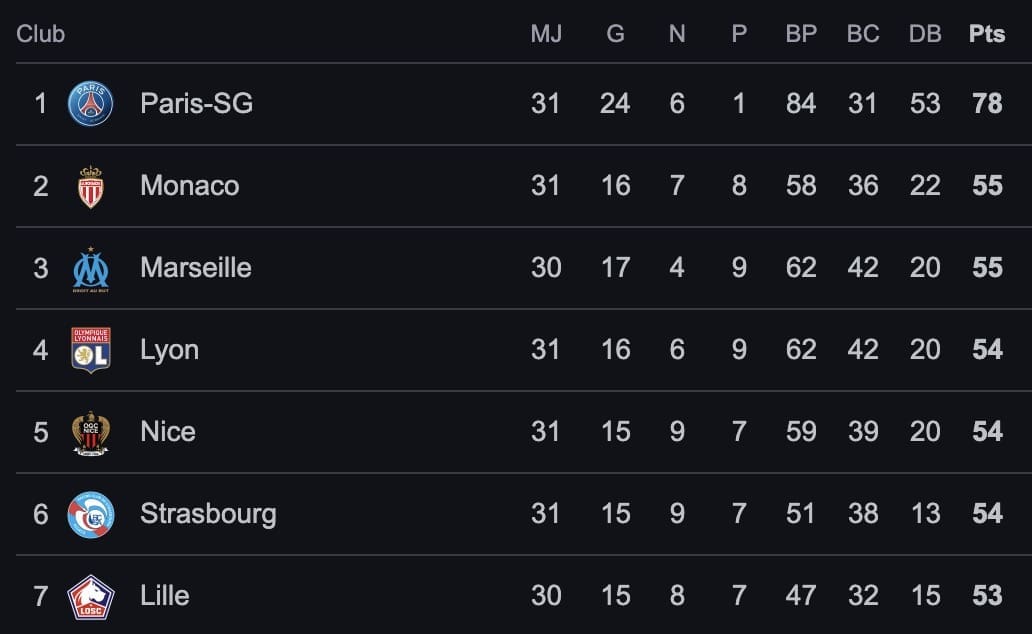Open the Lyon team page
1032x634 pixels.
point(169,349)
